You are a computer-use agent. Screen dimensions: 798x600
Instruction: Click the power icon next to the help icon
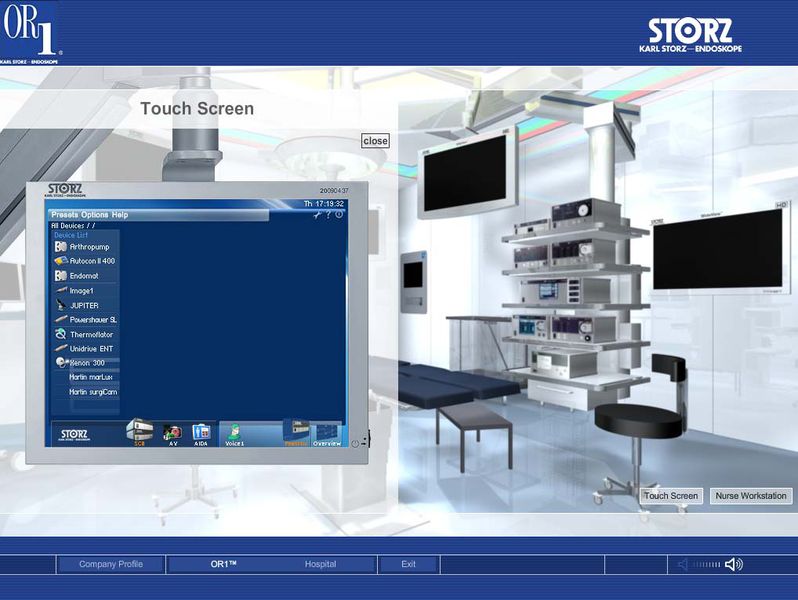click(339, 215)
